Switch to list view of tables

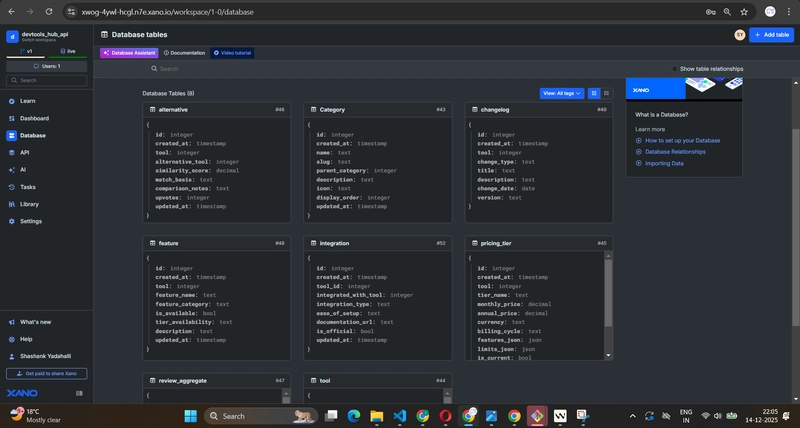coord(606,93)
